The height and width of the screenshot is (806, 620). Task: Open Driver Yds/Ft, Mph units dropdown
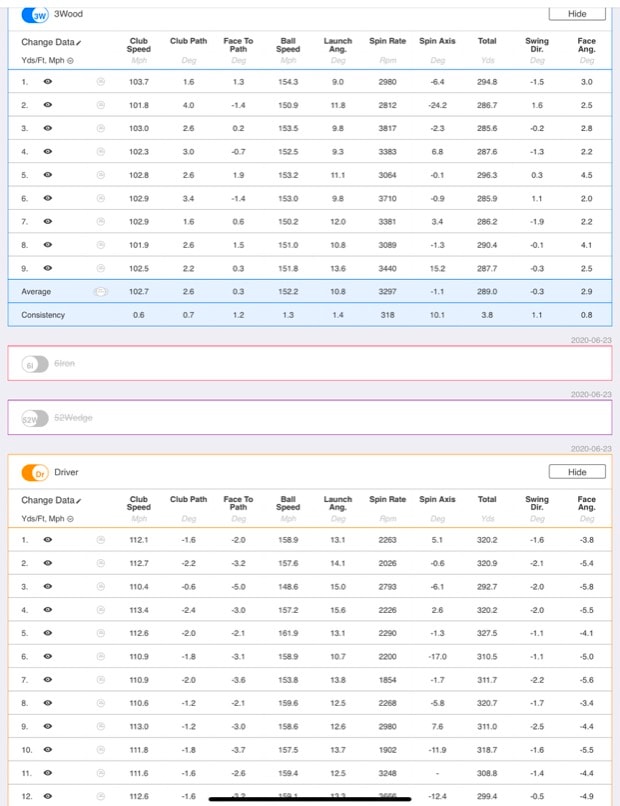coord(70,517)
